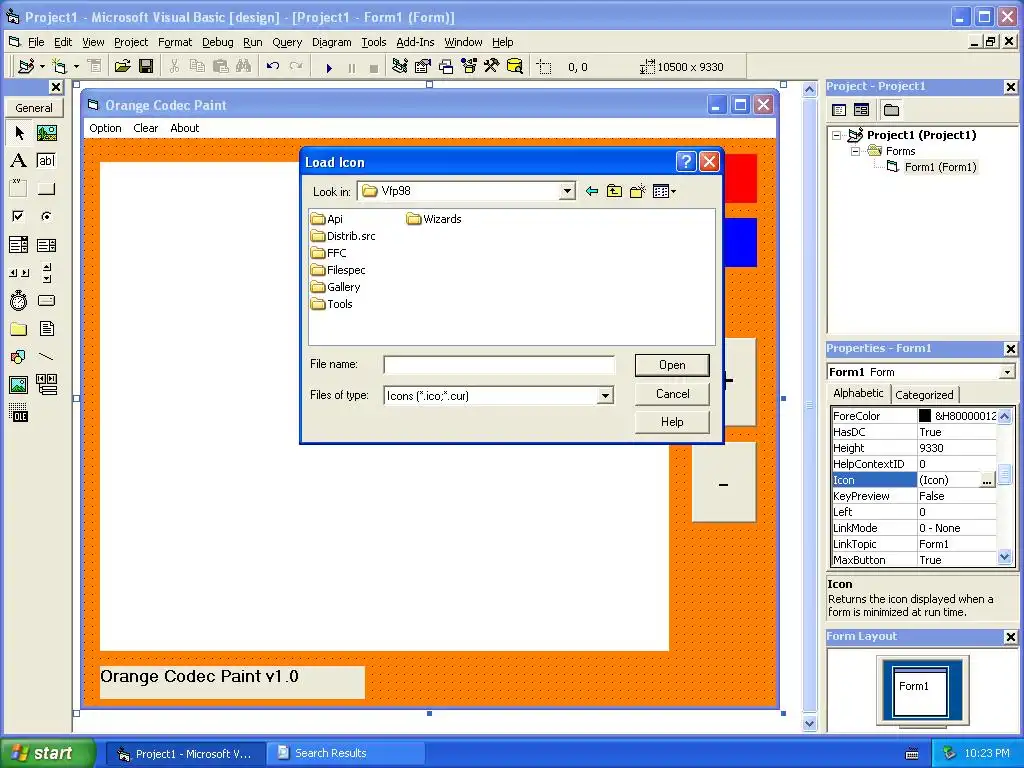Select the OptionButton control tool
Image resolution: width=1024 pixels, height=768 pixels.
click(x=46, y=216)
